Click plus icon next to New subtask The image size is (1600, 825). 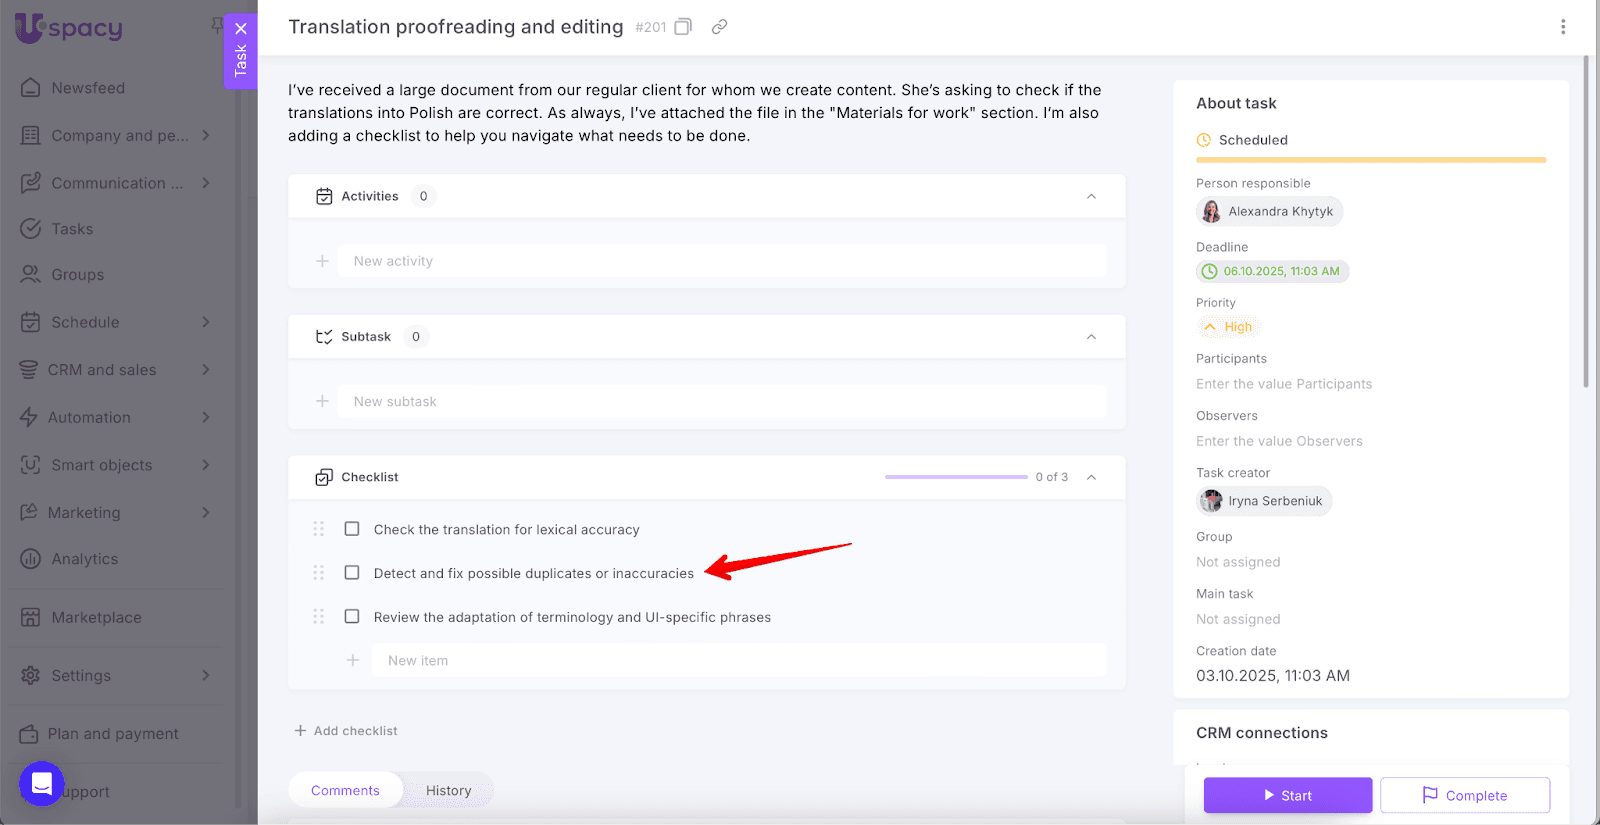pos(322,401)
